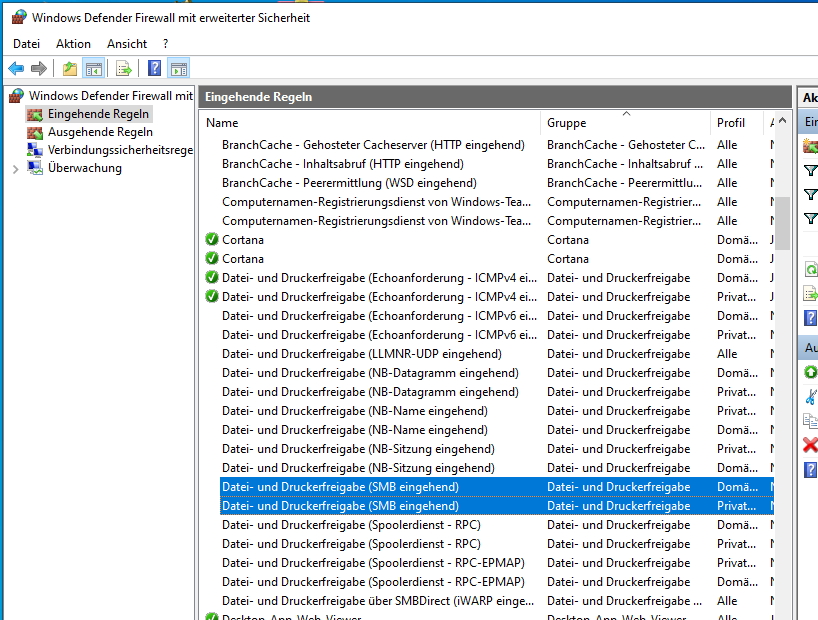The height and width of the screenshot is (620, 818).
Task: Select NB-Sitzung eingehend rule with Privat... profile
Action: point(358,449)
